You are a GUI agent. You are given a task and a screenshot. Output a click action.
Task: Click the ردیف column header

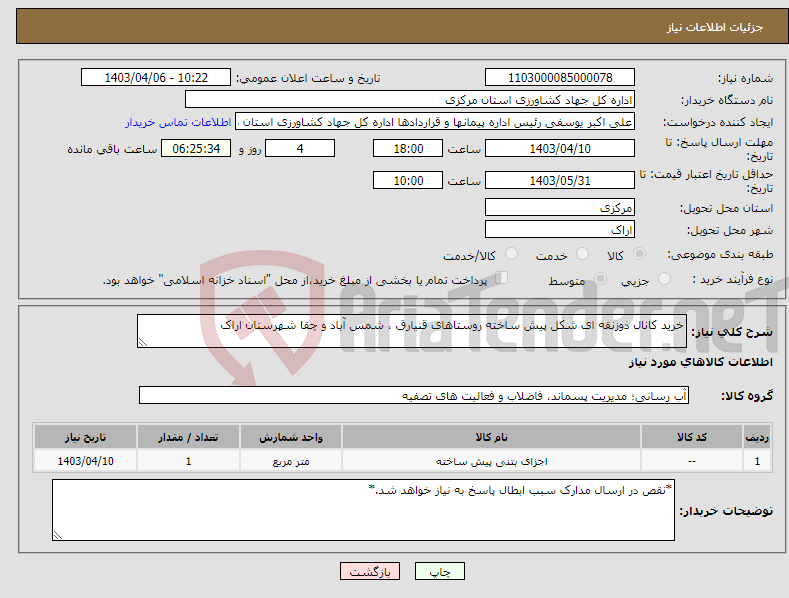point(757,437)
